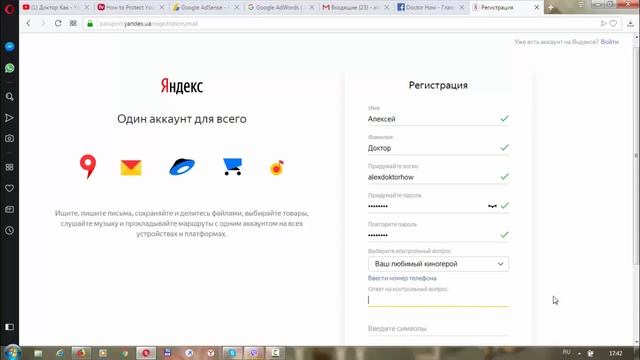
Task: Close the Регистрация tab
Action: [537, 7]
